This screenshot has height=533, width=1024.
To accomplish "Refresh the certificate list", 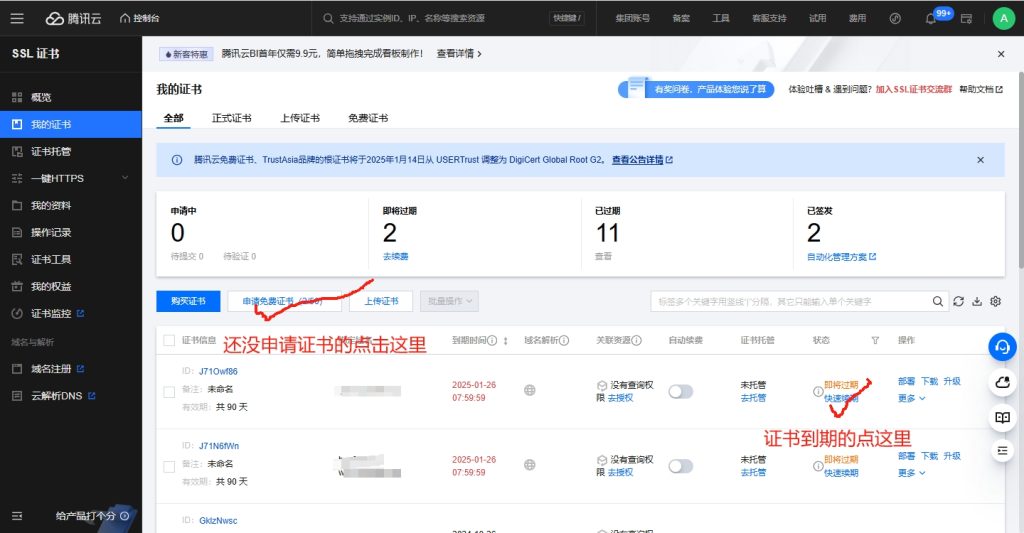I will pyautogui.click(x=958, y=301).
